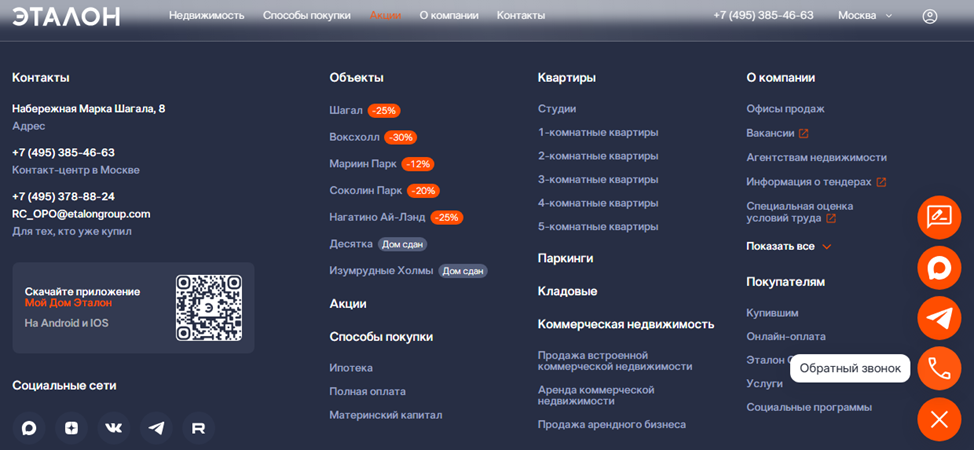Open Социальные программы link
The width and height of the screenshot is (974, 450).
809,407
